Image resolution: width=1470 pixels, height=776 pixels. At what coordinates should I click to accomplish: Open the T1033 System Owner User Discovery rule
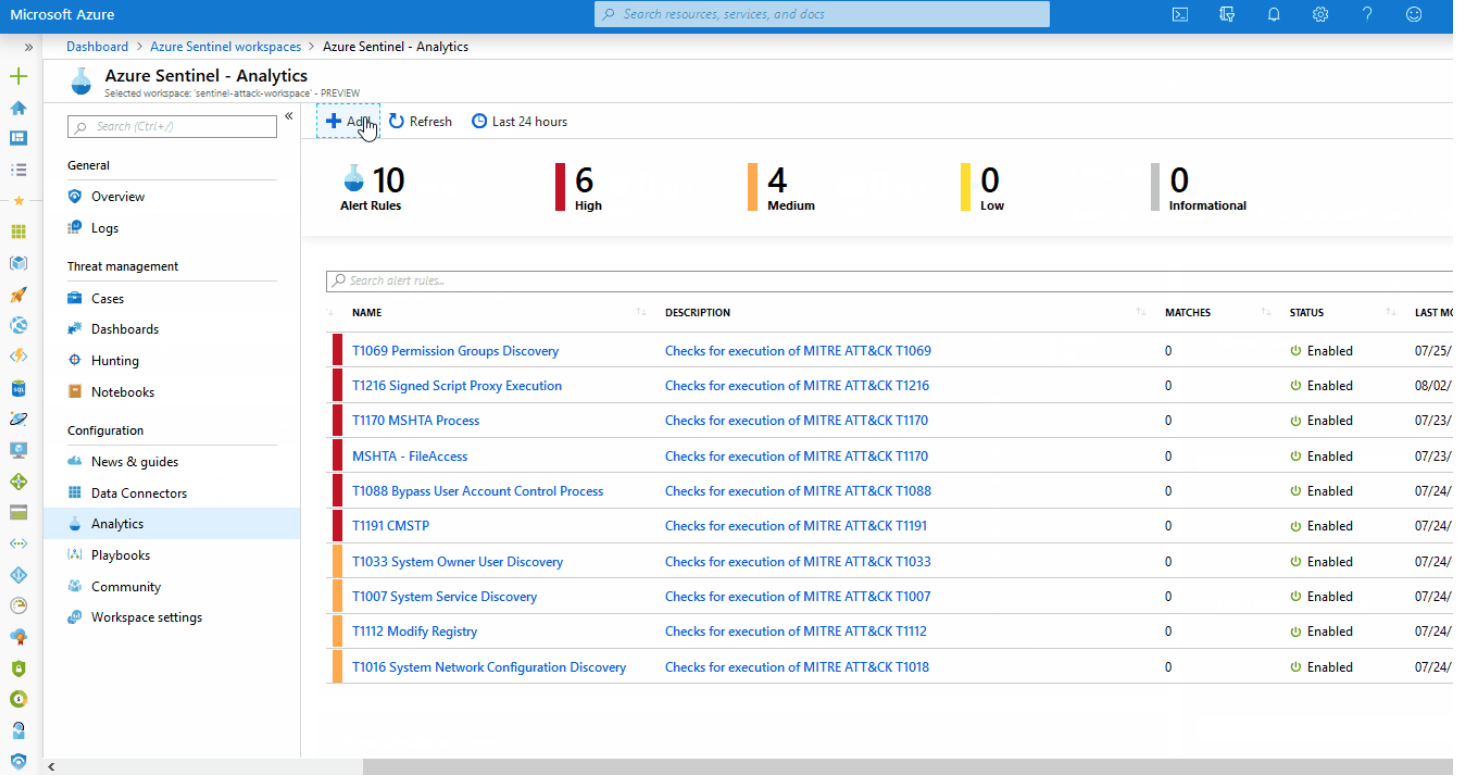(x=458, y=562)
